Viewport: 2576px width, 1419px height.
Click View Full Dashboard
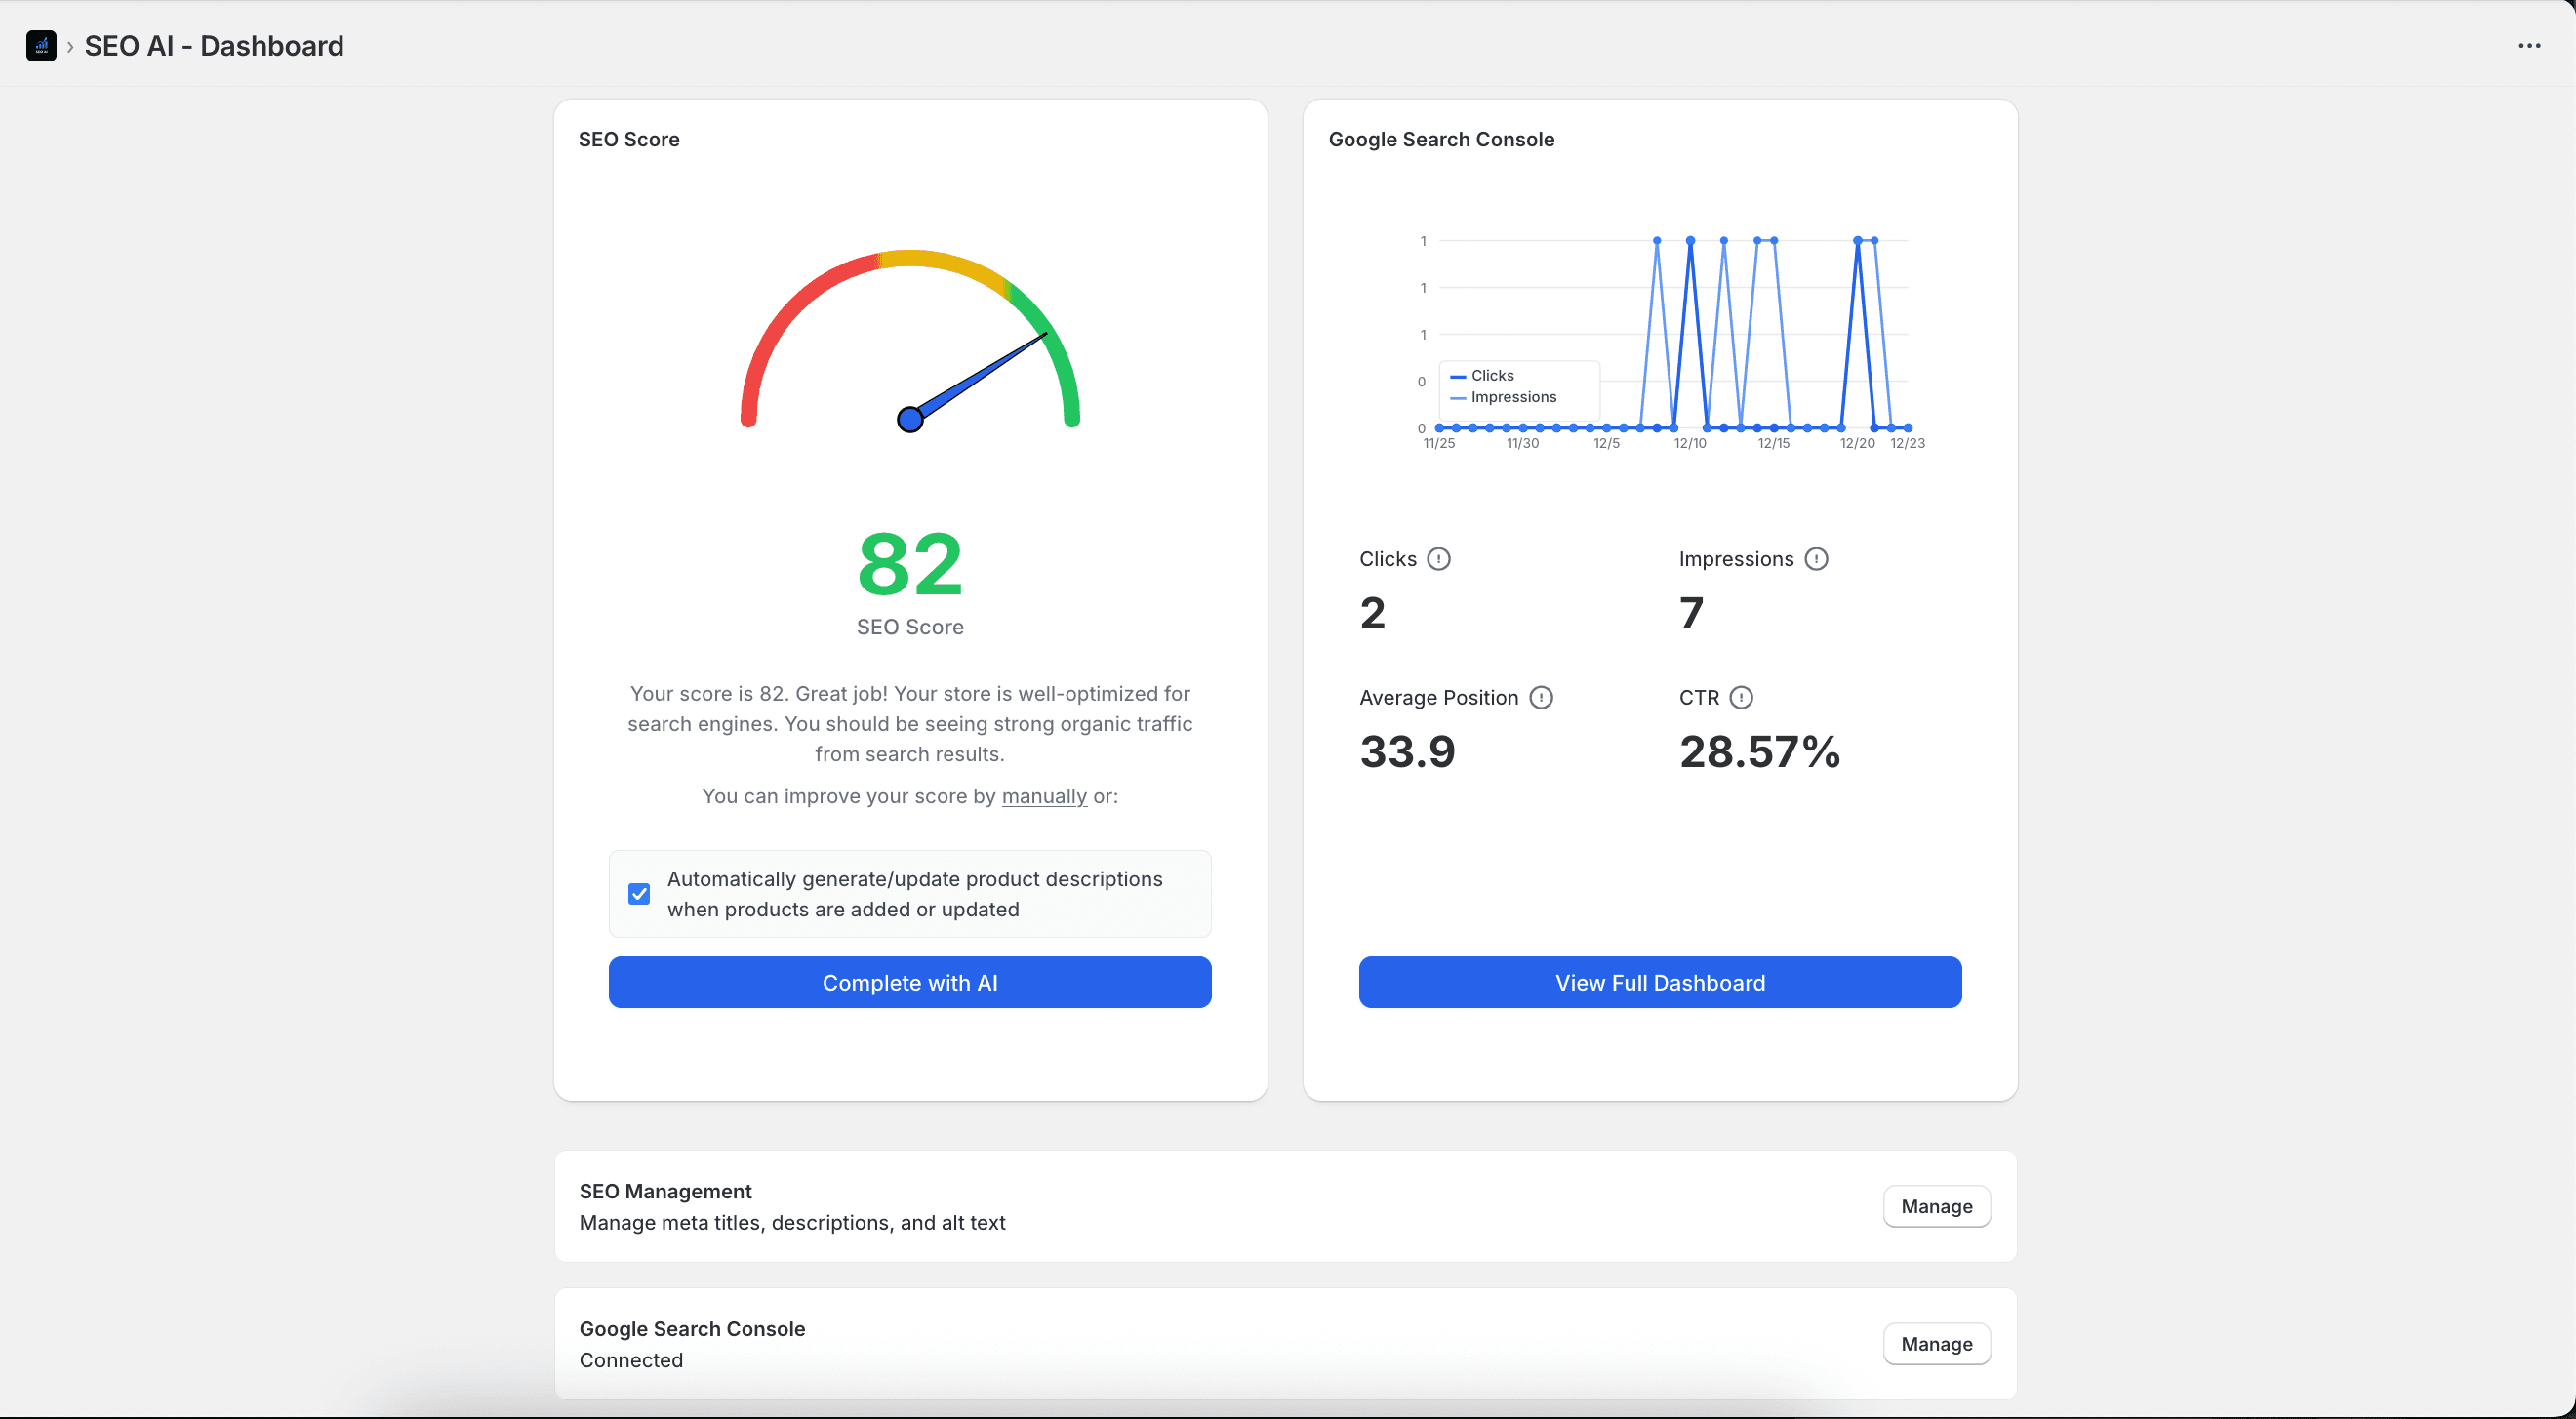coord(1659,982)
